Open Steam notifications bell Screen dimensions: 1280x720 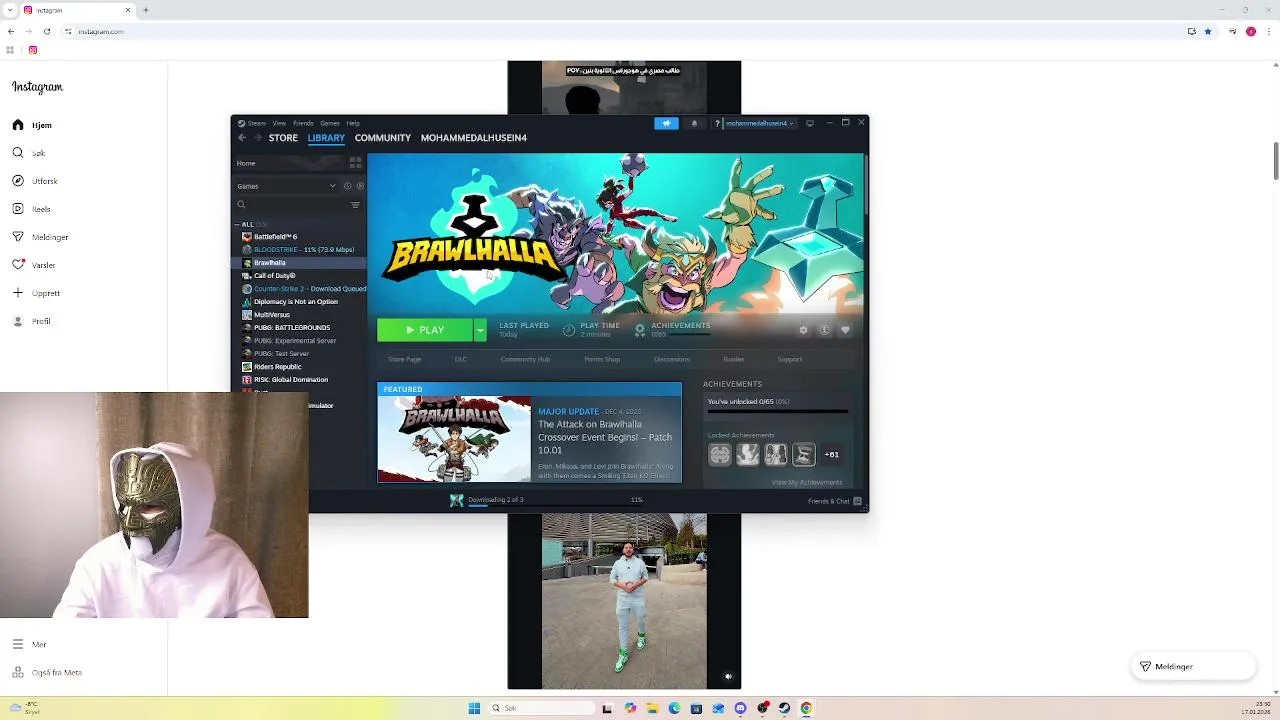tap(694, 123)
